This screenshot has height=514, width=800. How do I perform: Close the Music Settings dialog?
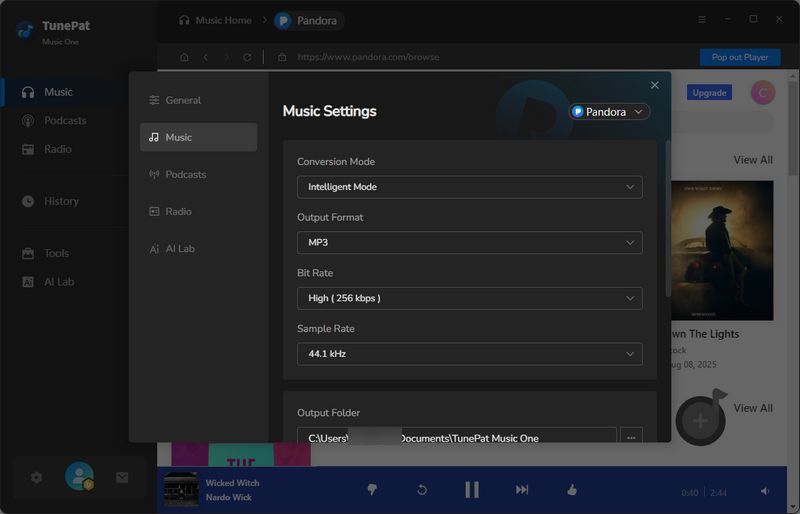655,86
